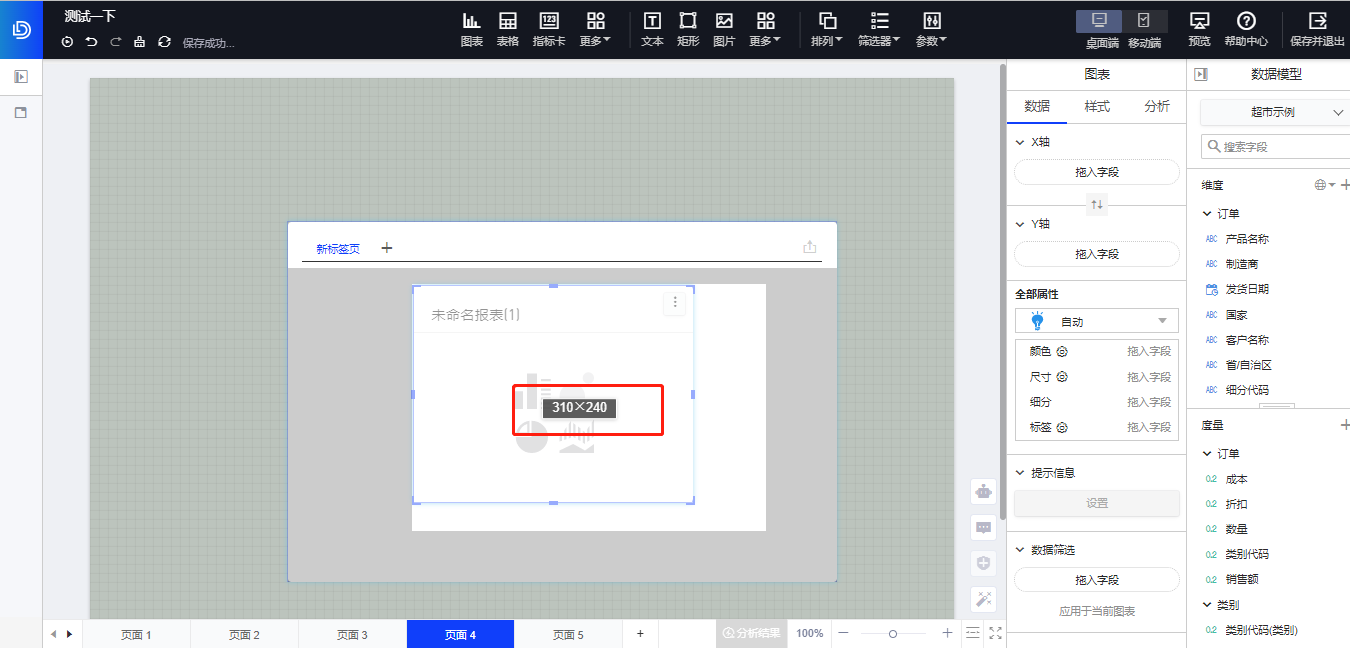
Task: Insert a 表格 table component
Action: click(508, 27)
